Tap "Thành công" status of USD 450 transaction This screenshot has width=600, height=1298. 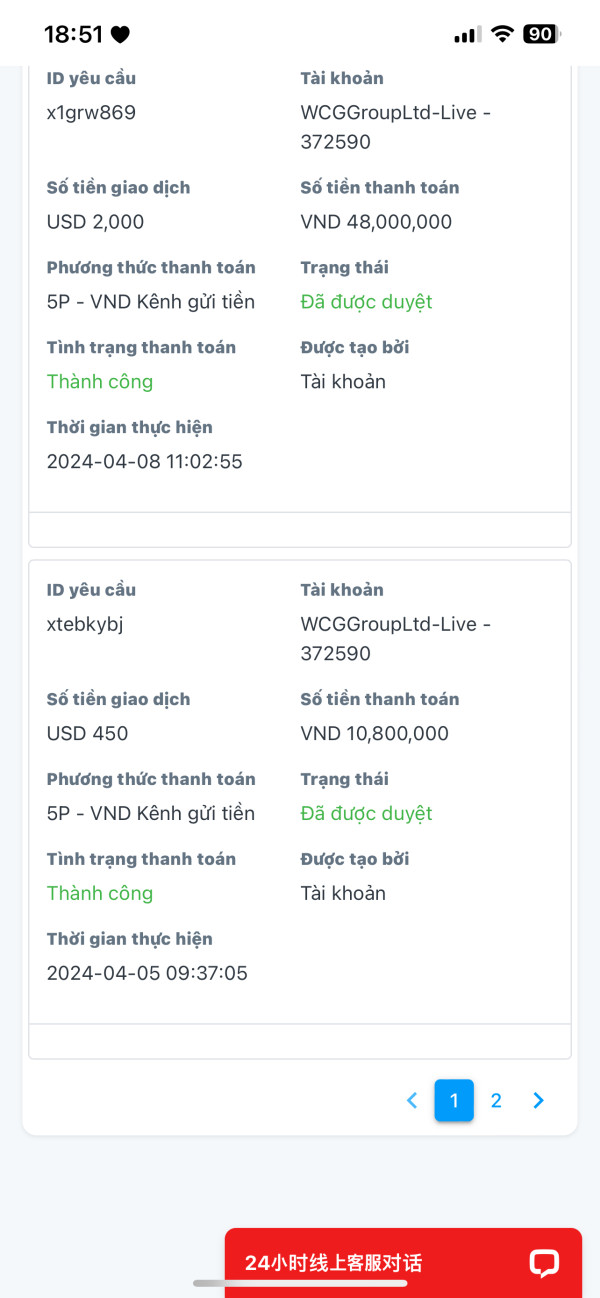pyautogui.click(x=100, y=893)
